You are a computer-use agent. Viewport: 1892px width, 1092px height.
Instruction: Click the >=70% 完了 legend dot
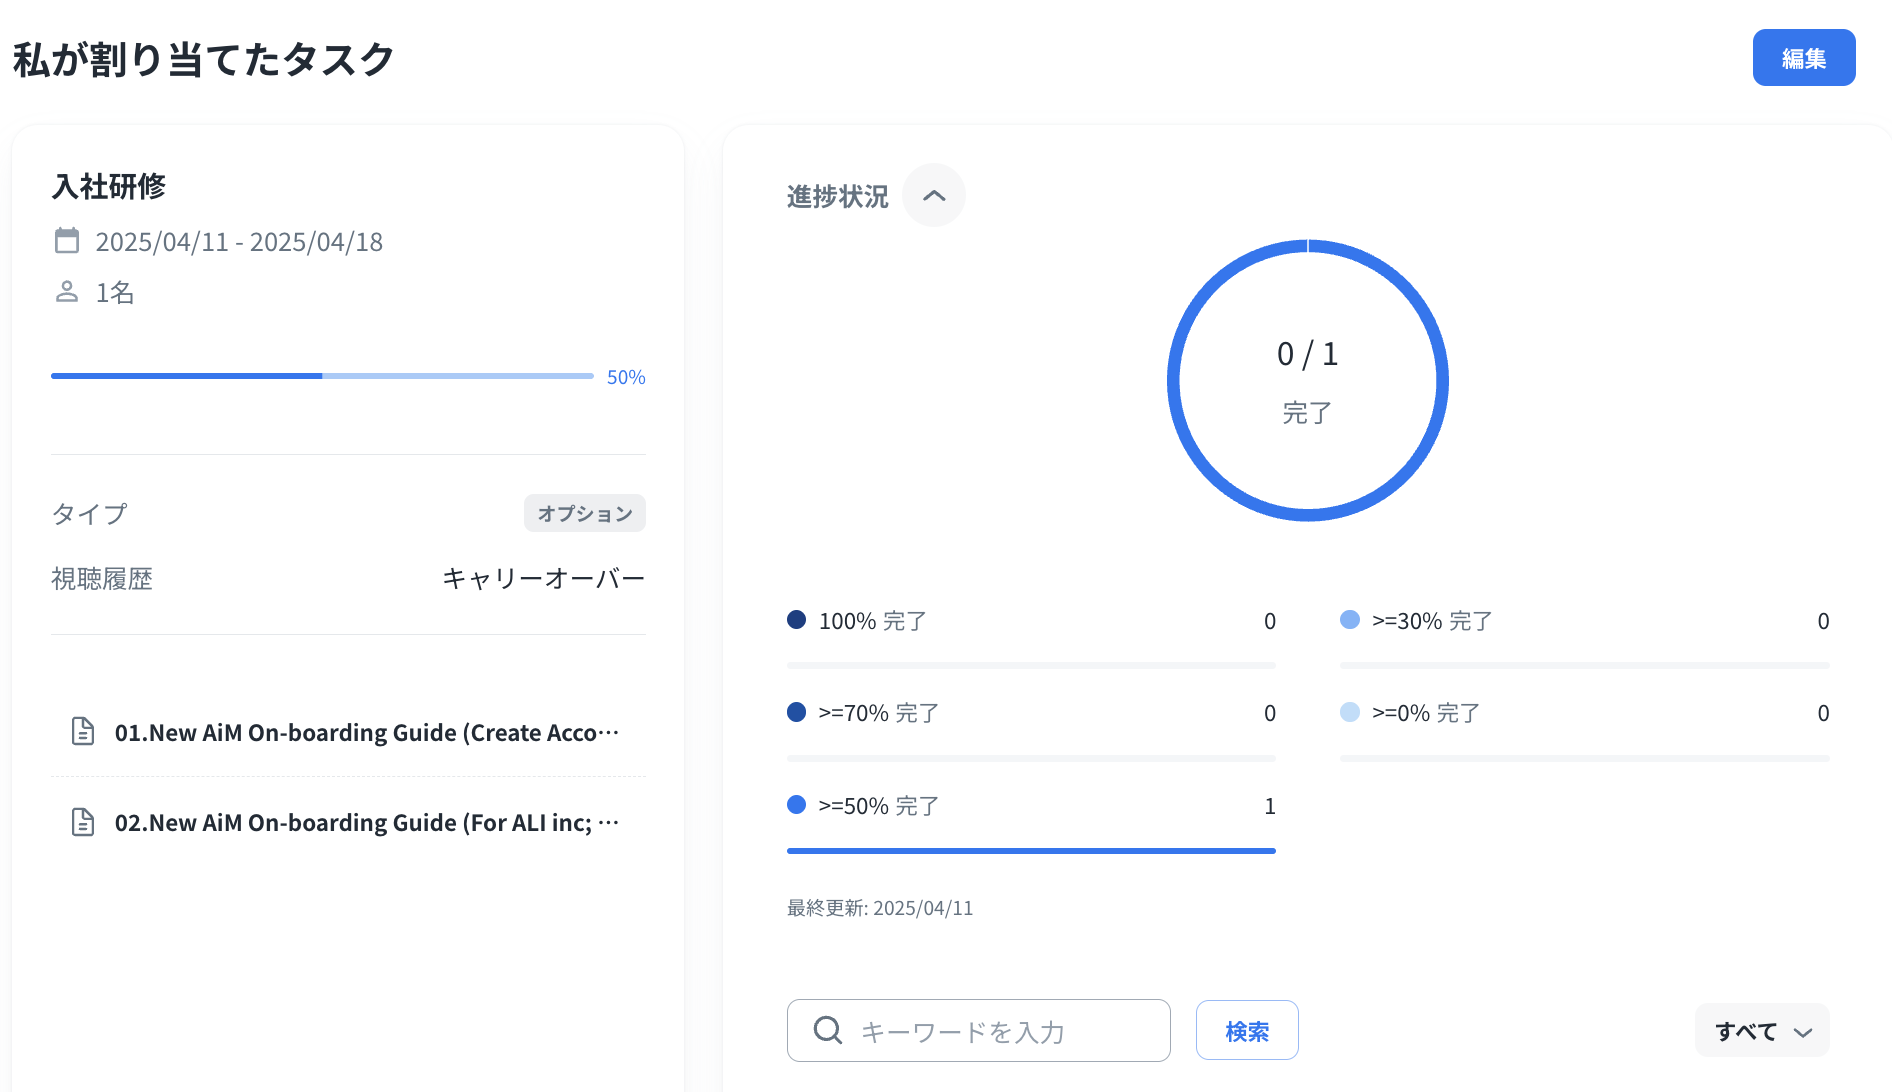pyautogui.click(x=796, y=712)
